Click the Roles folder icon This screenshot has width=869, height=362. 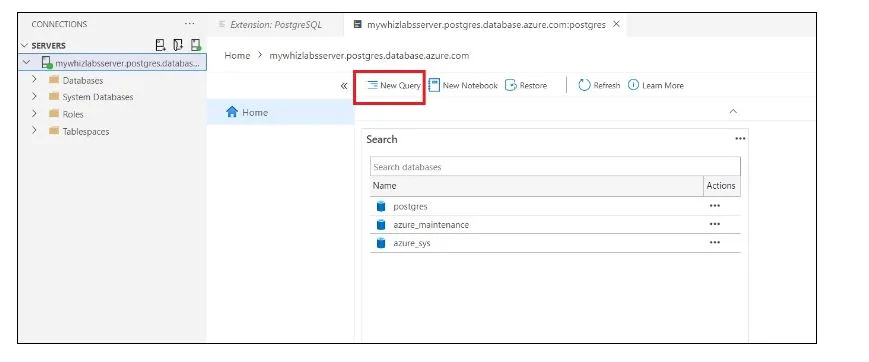click(x=54, y=114)
